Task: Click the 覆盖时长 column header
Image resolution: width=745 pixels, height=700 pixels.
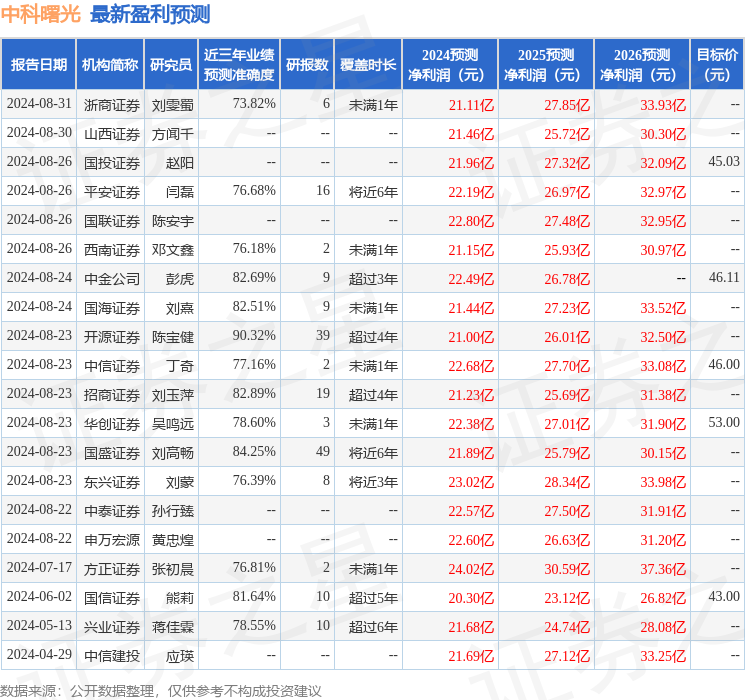Action: click(368, 65)
